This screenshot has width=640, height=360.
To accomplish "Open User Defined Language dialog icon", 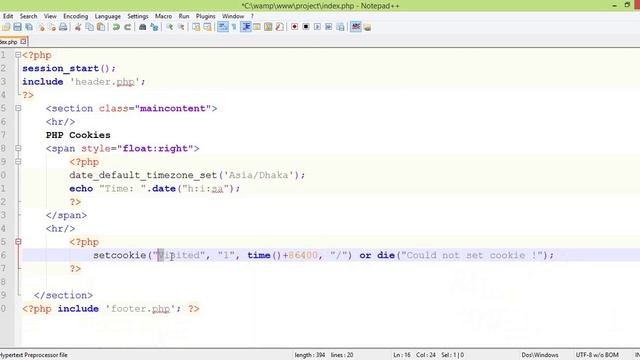I will pos(257,27).
